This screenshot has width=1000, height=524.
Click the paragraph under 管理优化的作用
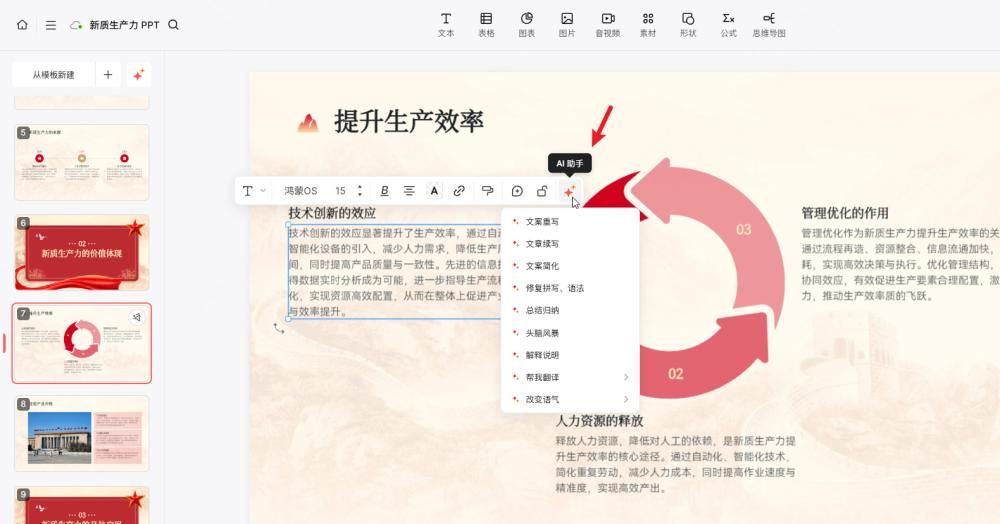[900, 265]
